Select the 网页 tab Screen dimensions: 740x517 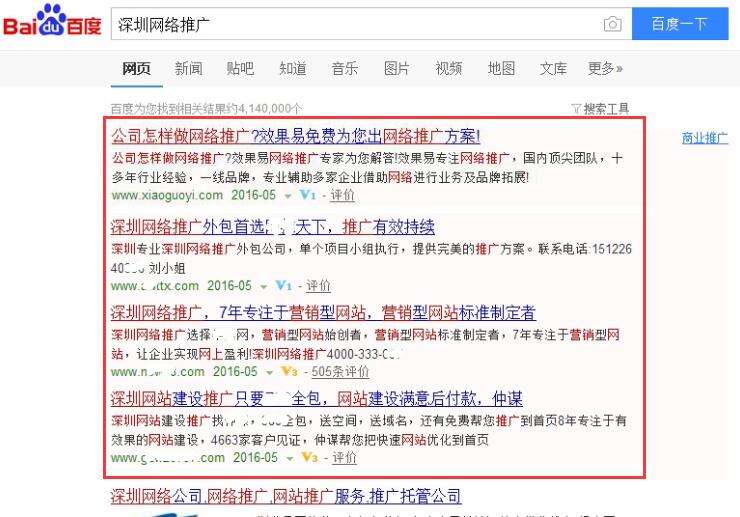coord(136,68)
